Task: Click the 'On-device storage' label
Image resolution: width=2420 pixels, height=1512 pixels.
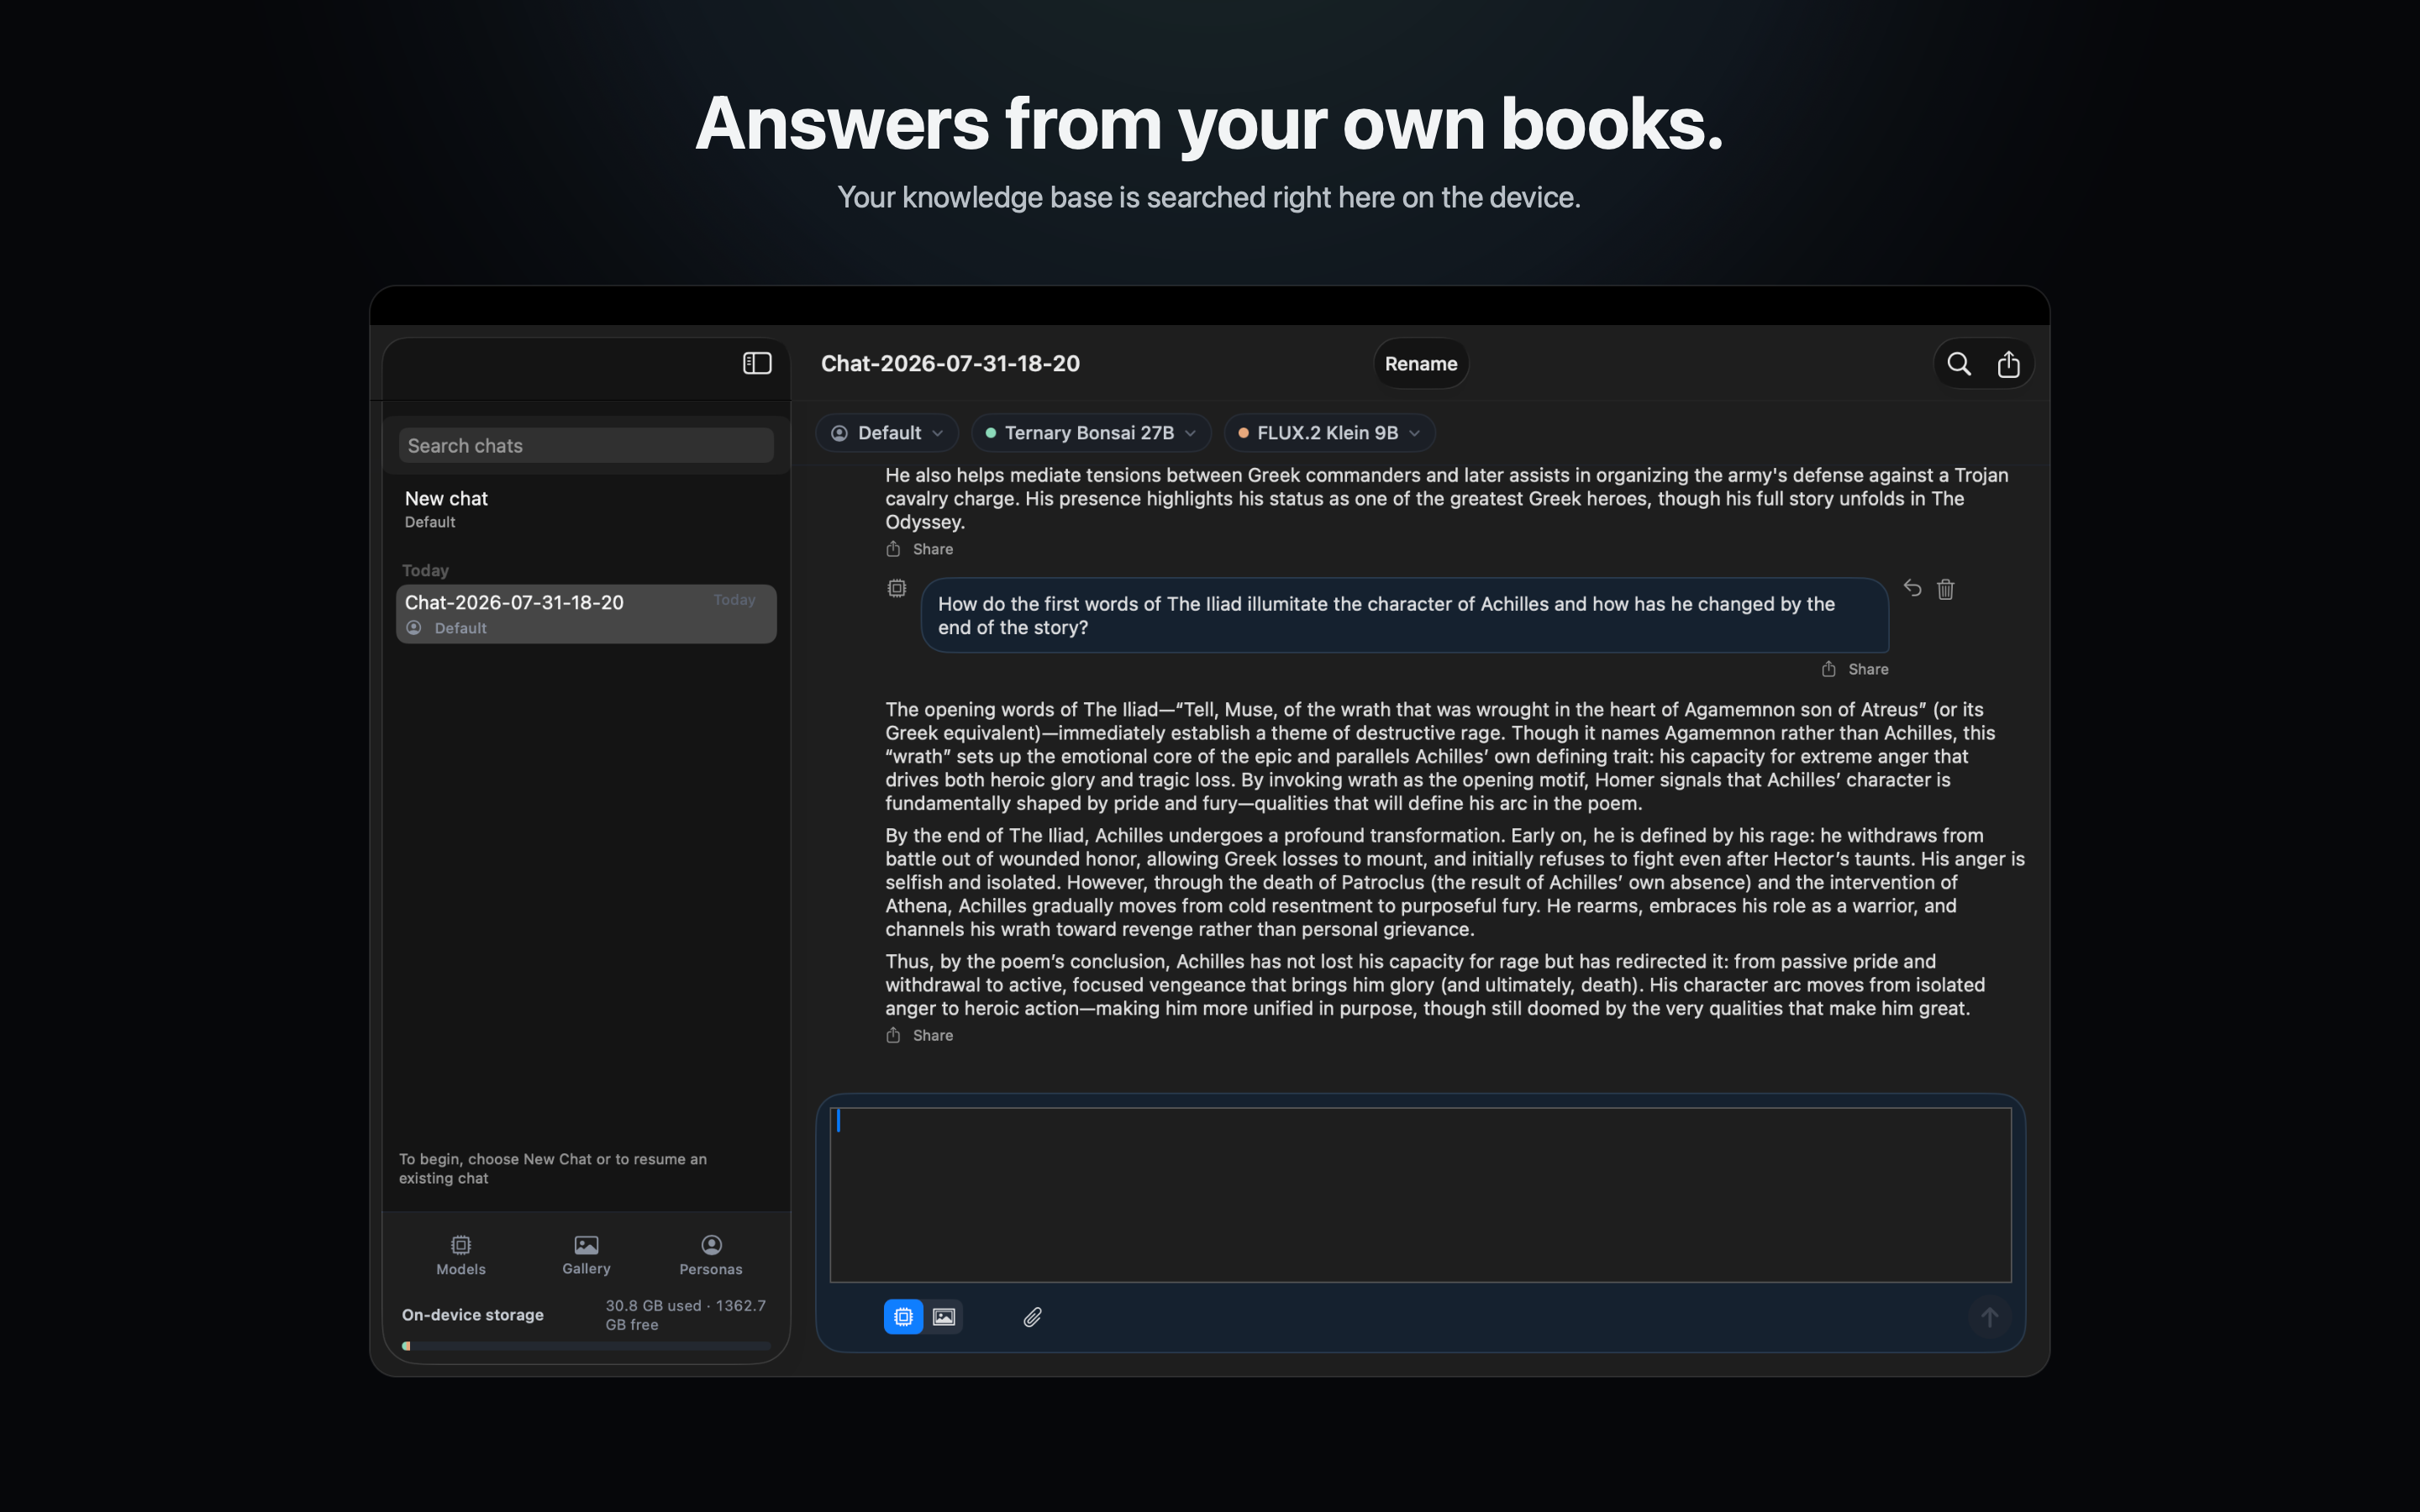Action: point(473,1315)
